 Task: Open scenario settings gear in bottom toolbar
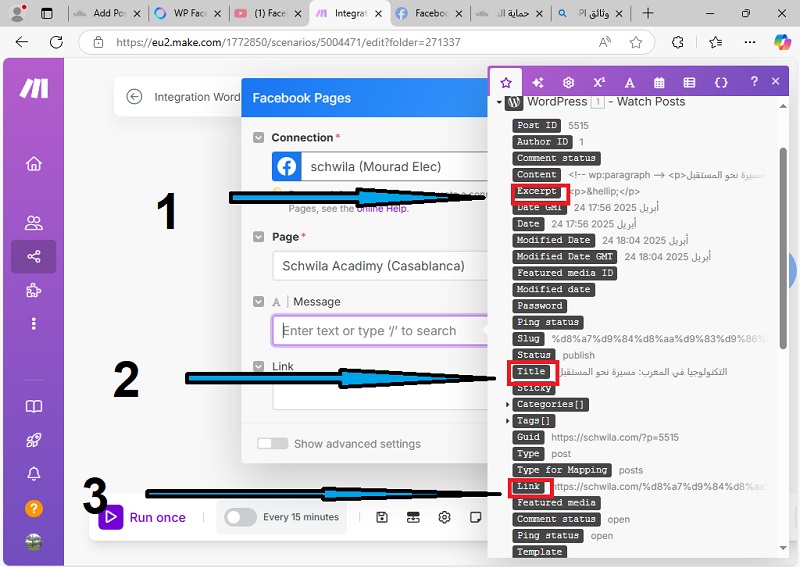(444, 517)
